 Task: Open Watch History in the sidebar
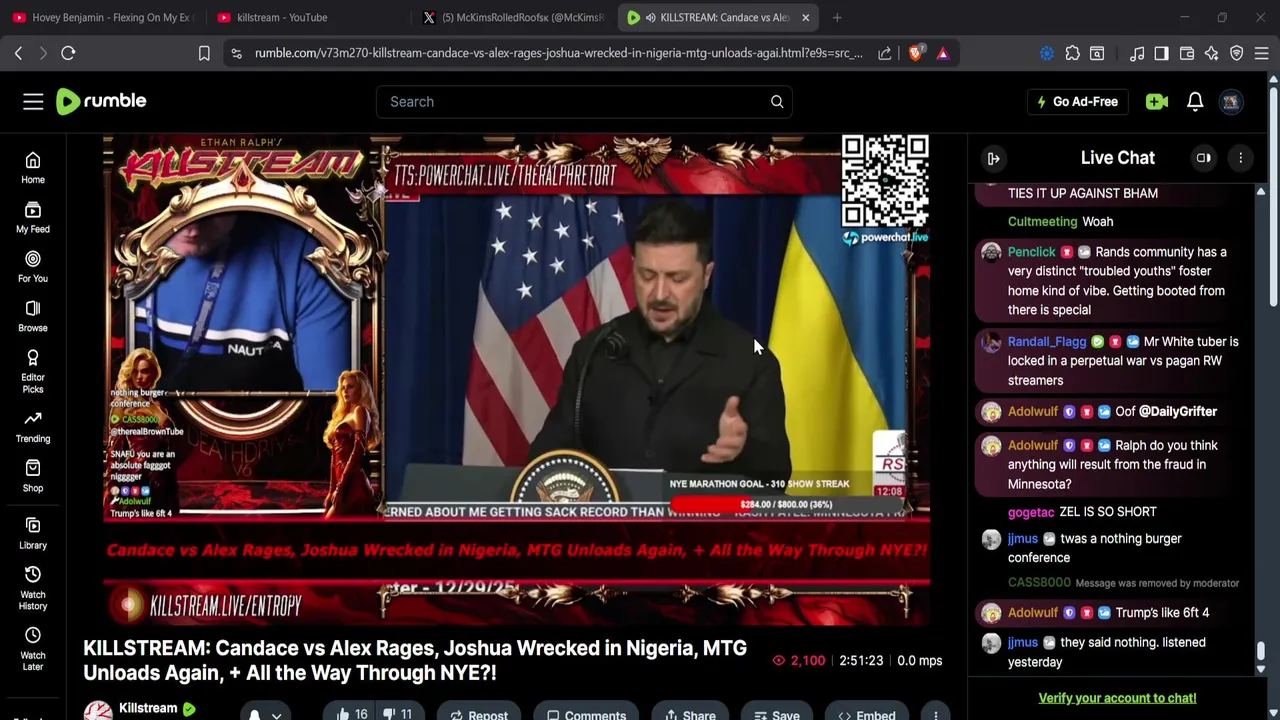[x=33, y=588]
